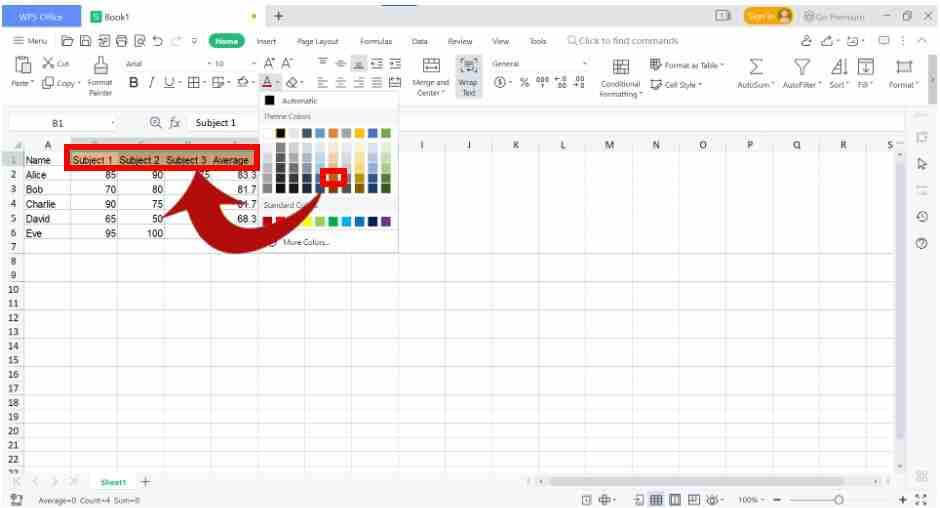Open the print preview icon
Screen dimensions: 940x508
point(140,41)
